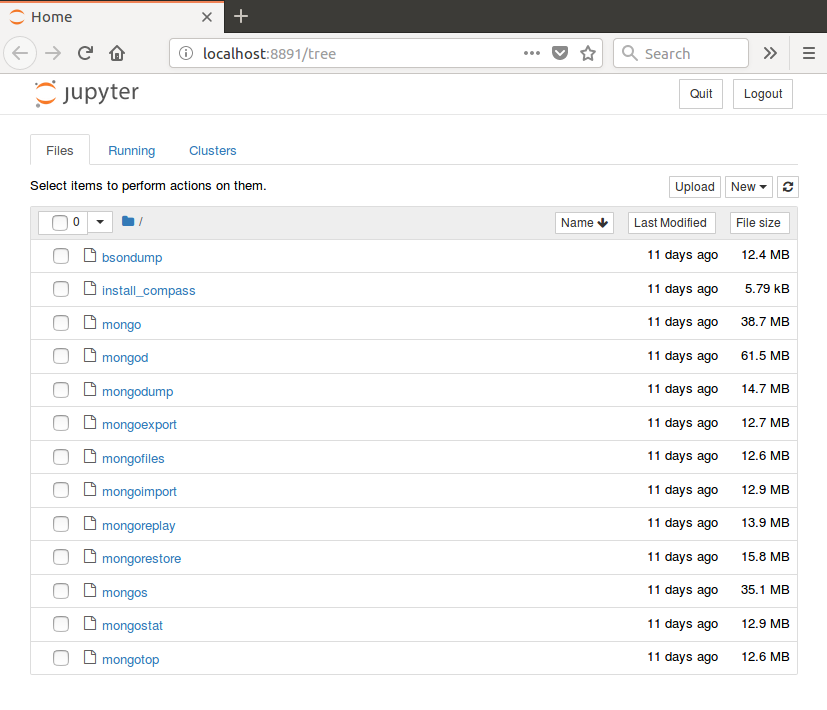
Task: Show site information for localhost
Action: (x=186, y=53)
